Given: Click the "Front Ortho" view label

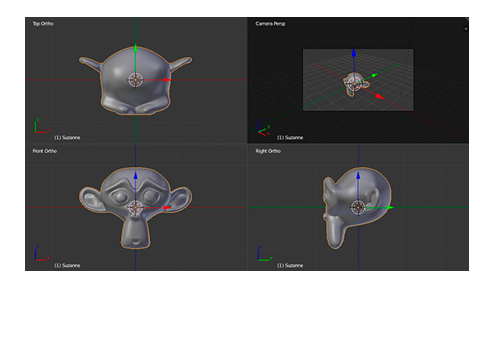Looking at the screenshot, I should (x=45, y=151).
